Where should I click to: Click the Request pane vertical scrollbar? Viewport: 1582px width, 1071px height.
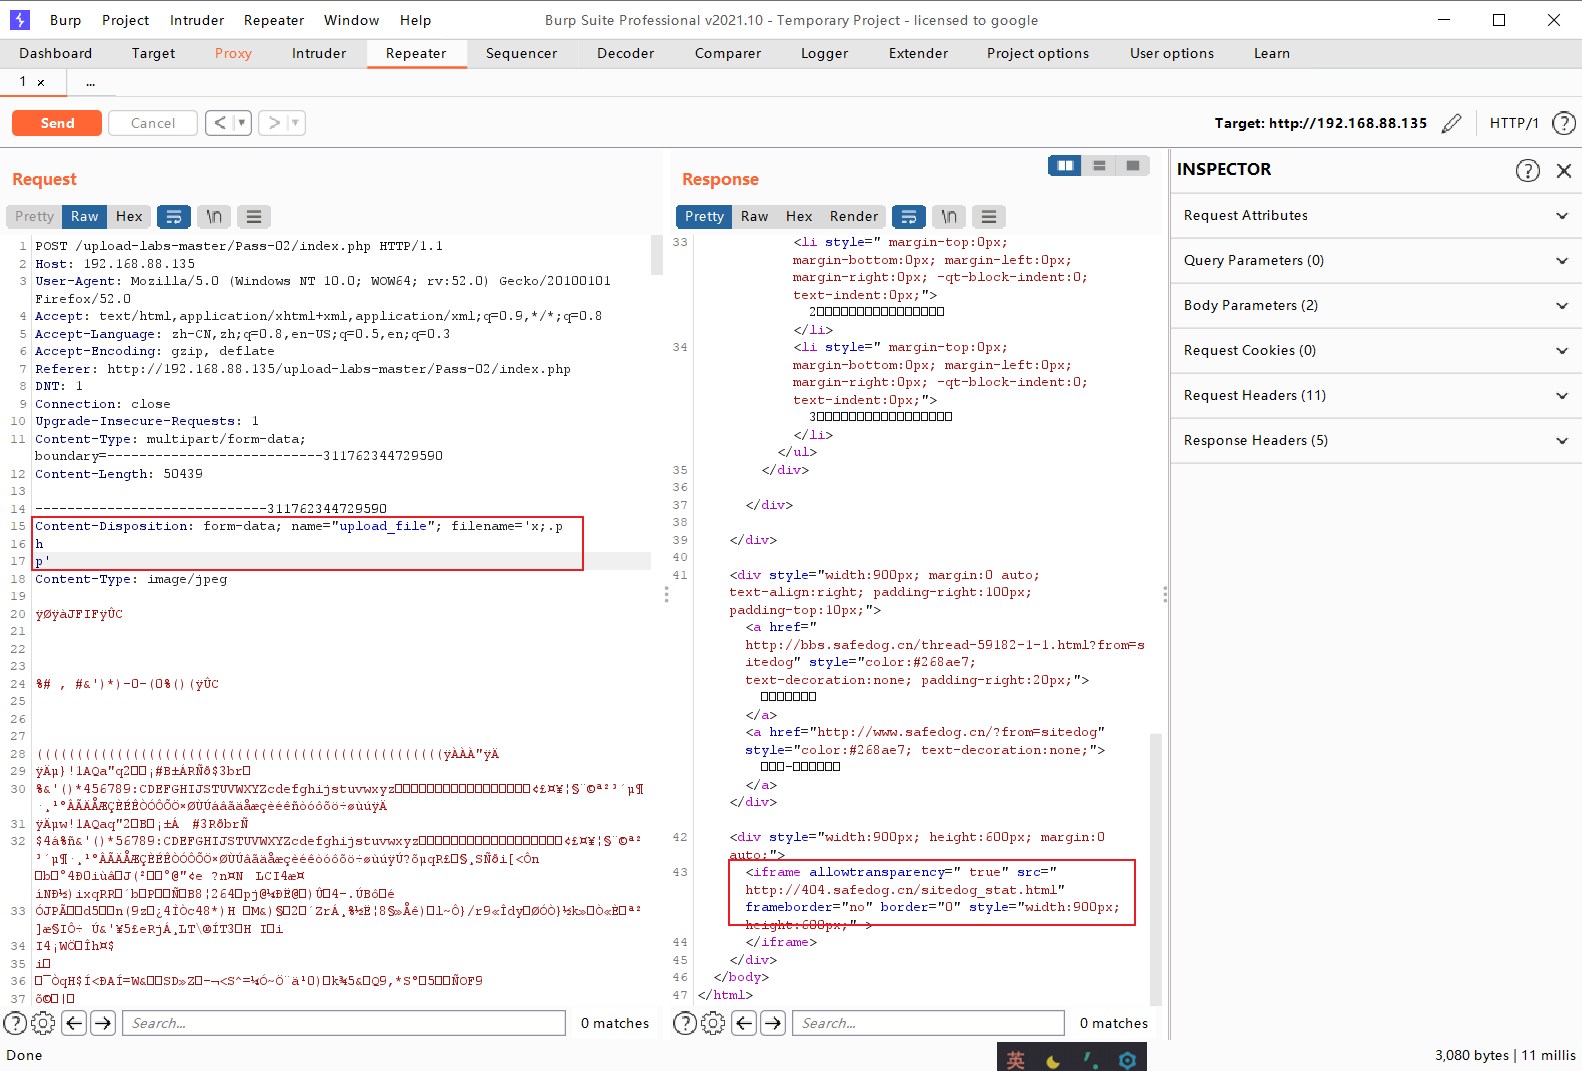pyautogui.click(x=657, y=255)
